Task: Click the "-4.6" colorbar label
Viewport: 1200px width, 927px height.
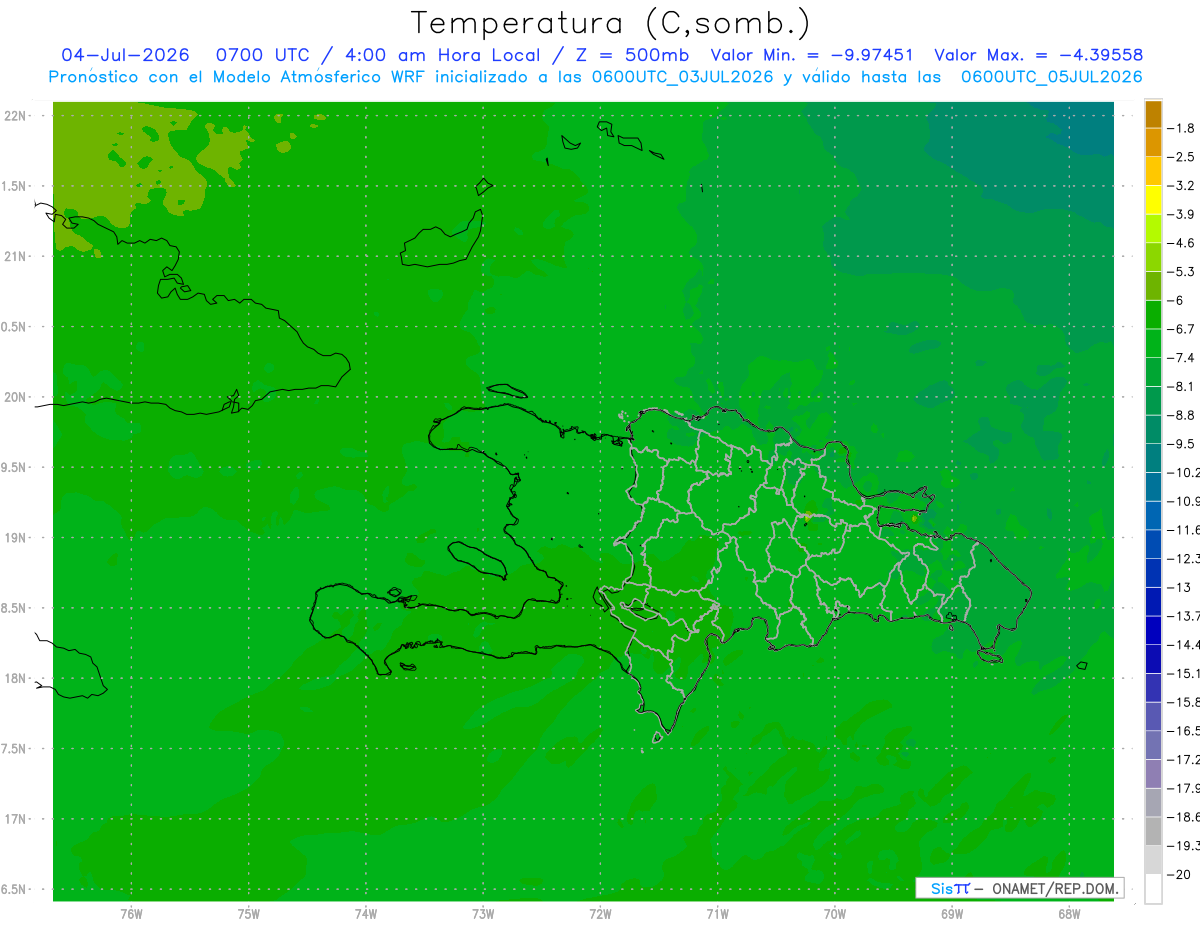Action: [x=1181, y=243]
